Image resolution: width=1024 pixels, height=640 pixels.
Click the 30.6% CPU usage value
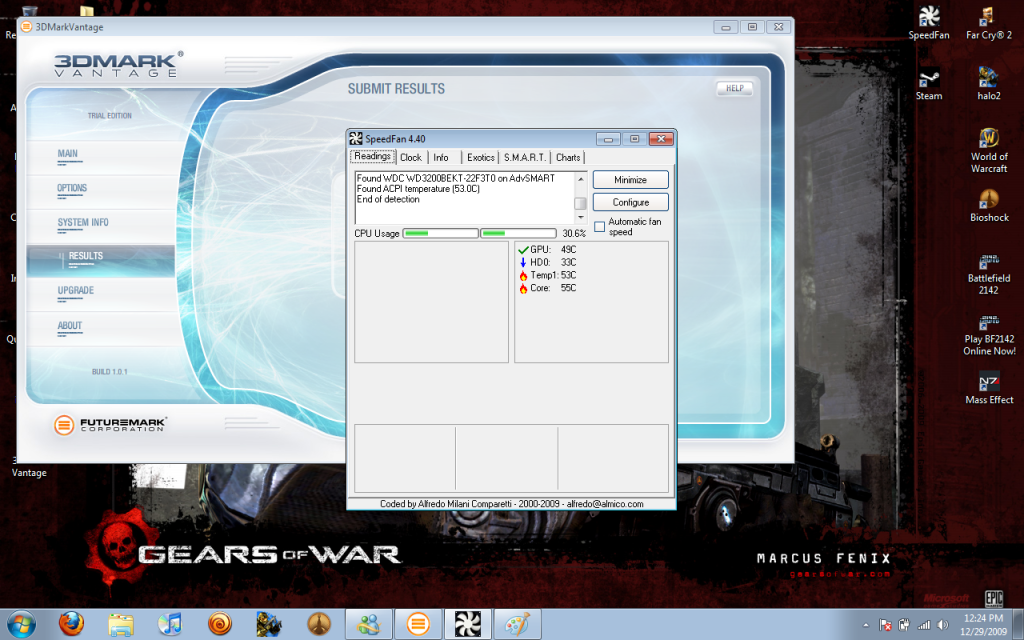(x=574, y=233)
